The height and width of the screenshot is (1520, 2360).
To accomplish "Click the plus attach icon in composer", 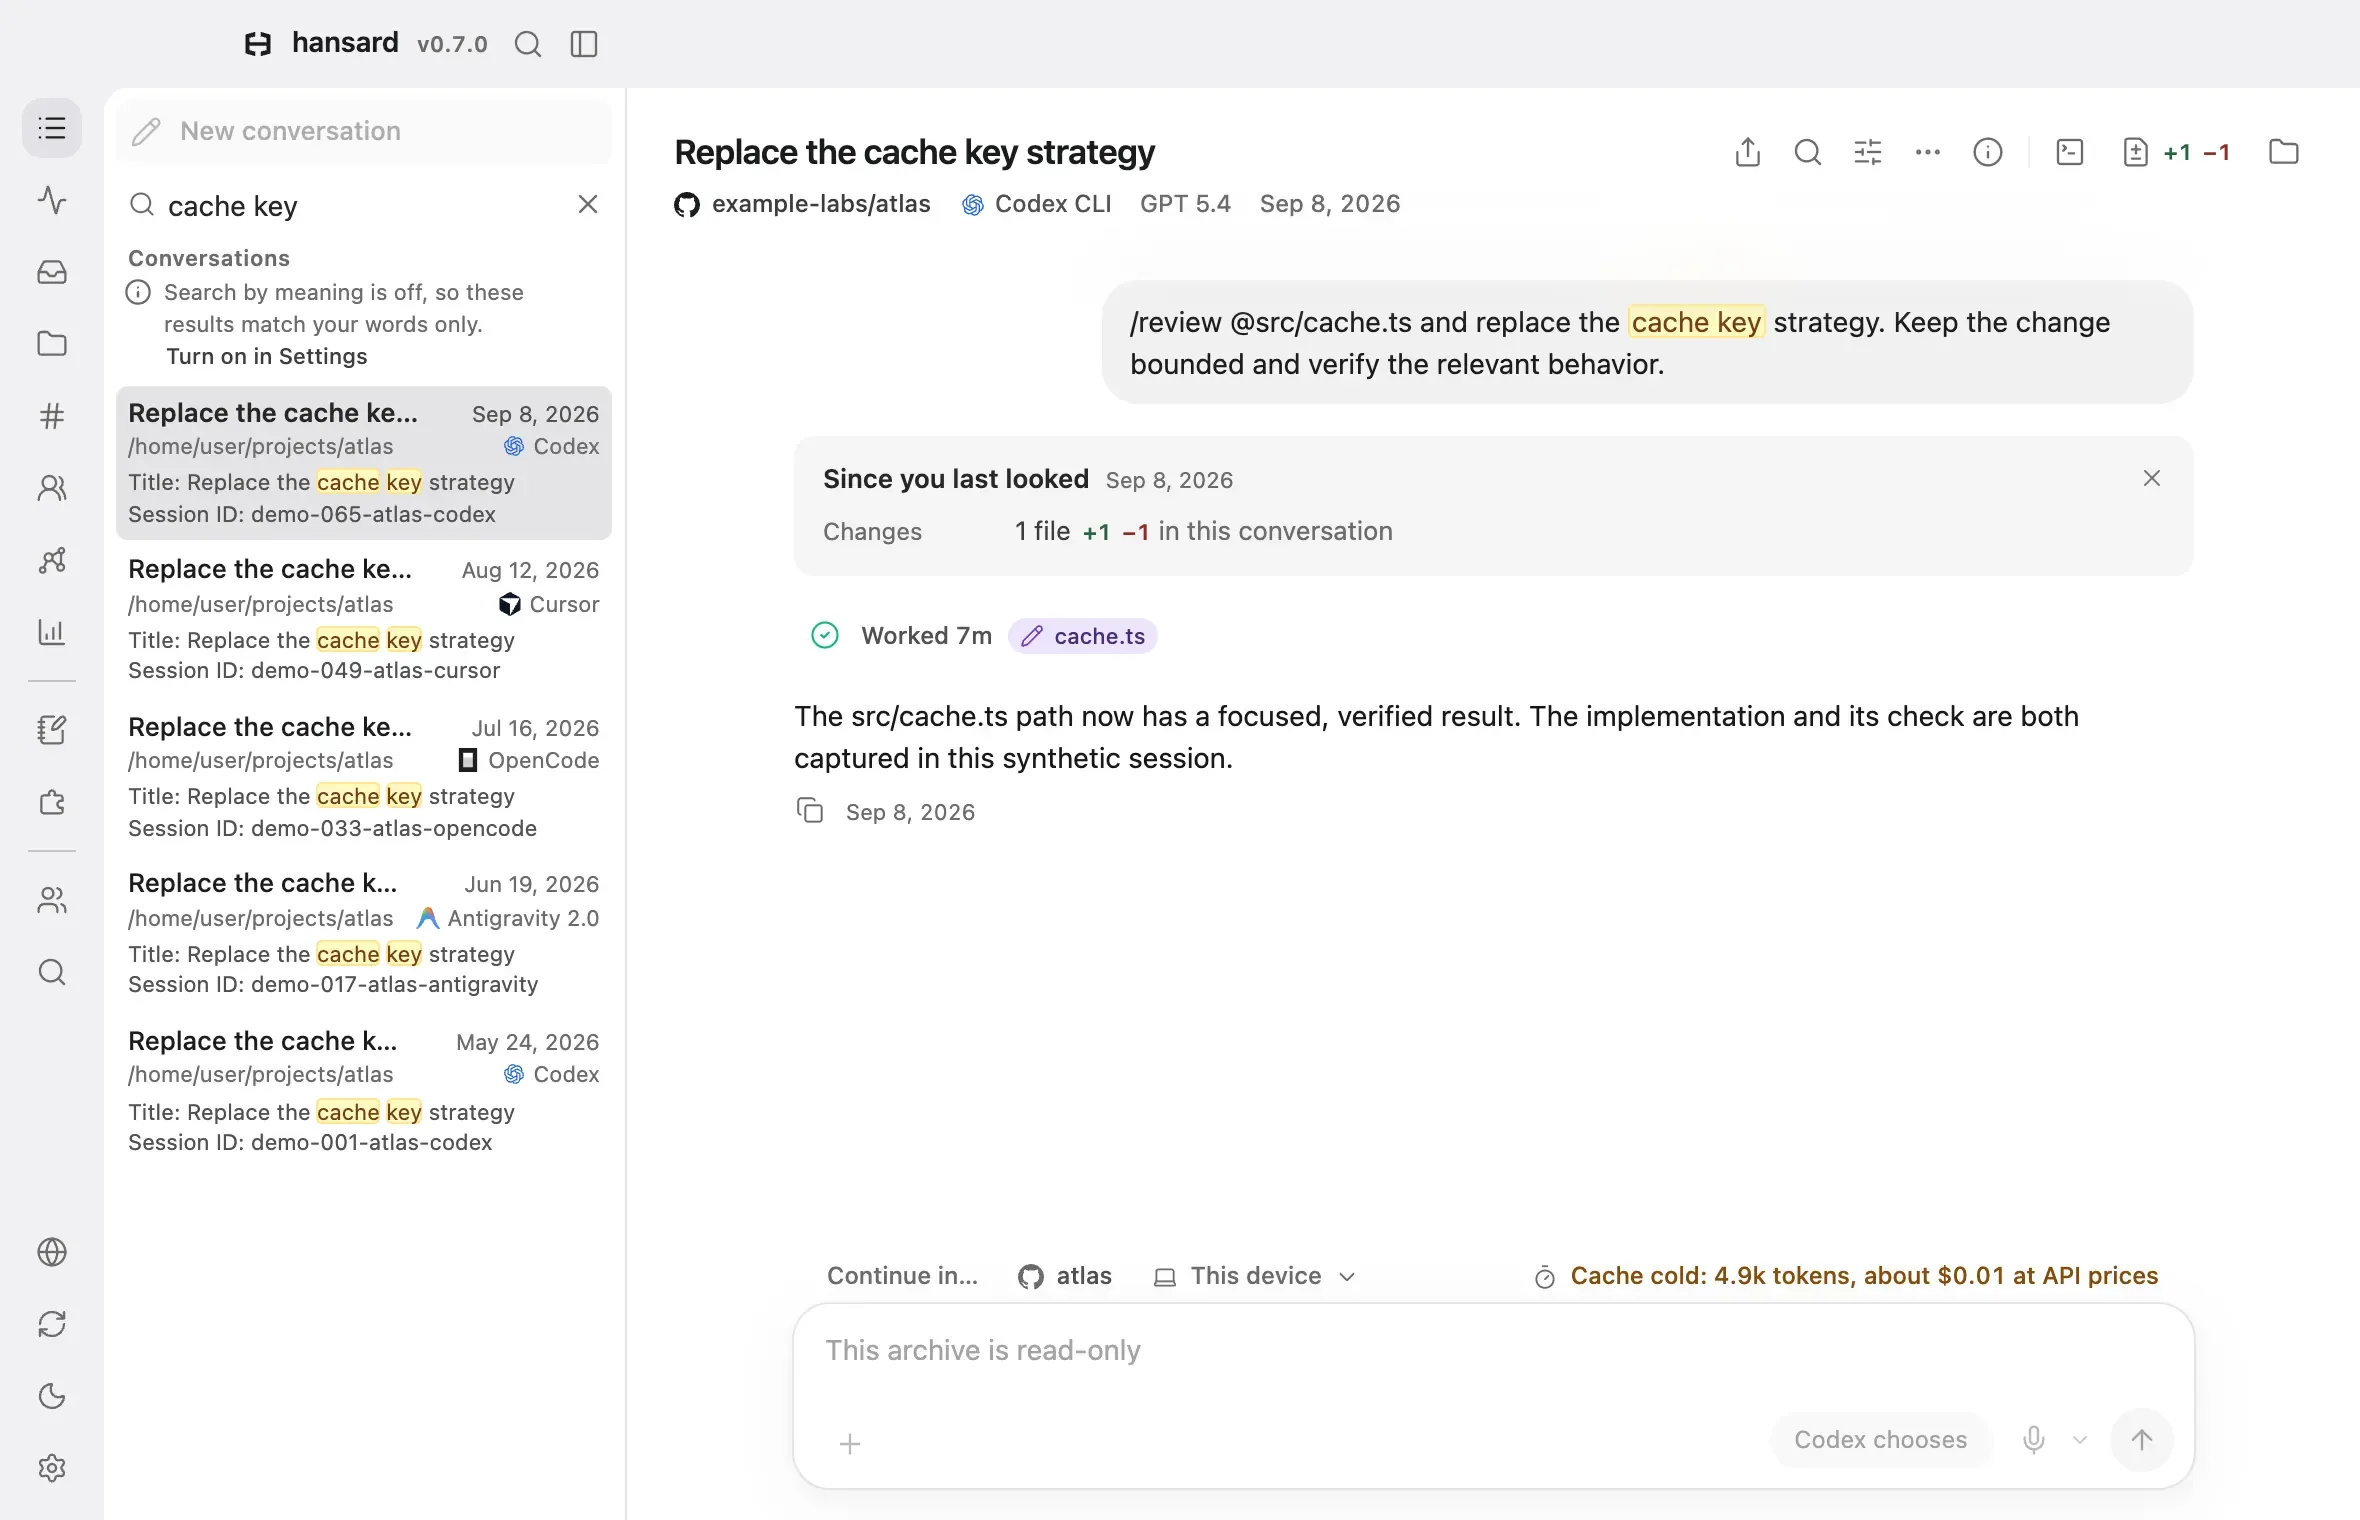I will coord(850,1443).
